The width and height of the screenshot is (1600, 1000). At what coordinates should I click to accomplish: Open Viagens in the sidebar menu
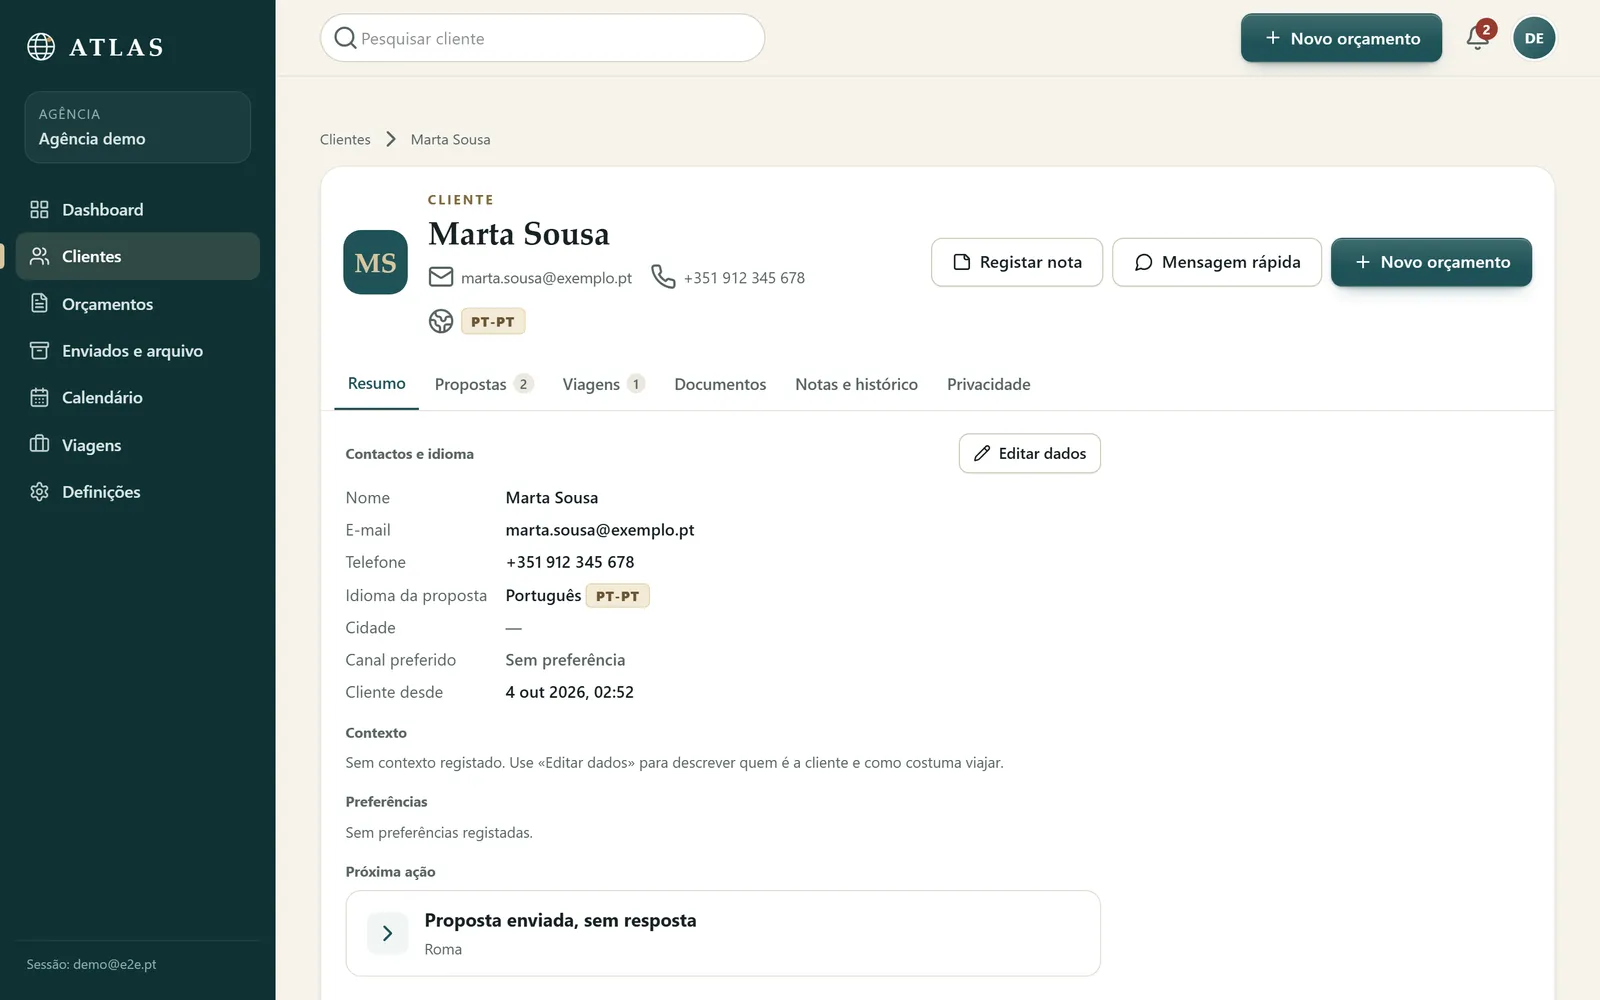click(x=138, y=445)
